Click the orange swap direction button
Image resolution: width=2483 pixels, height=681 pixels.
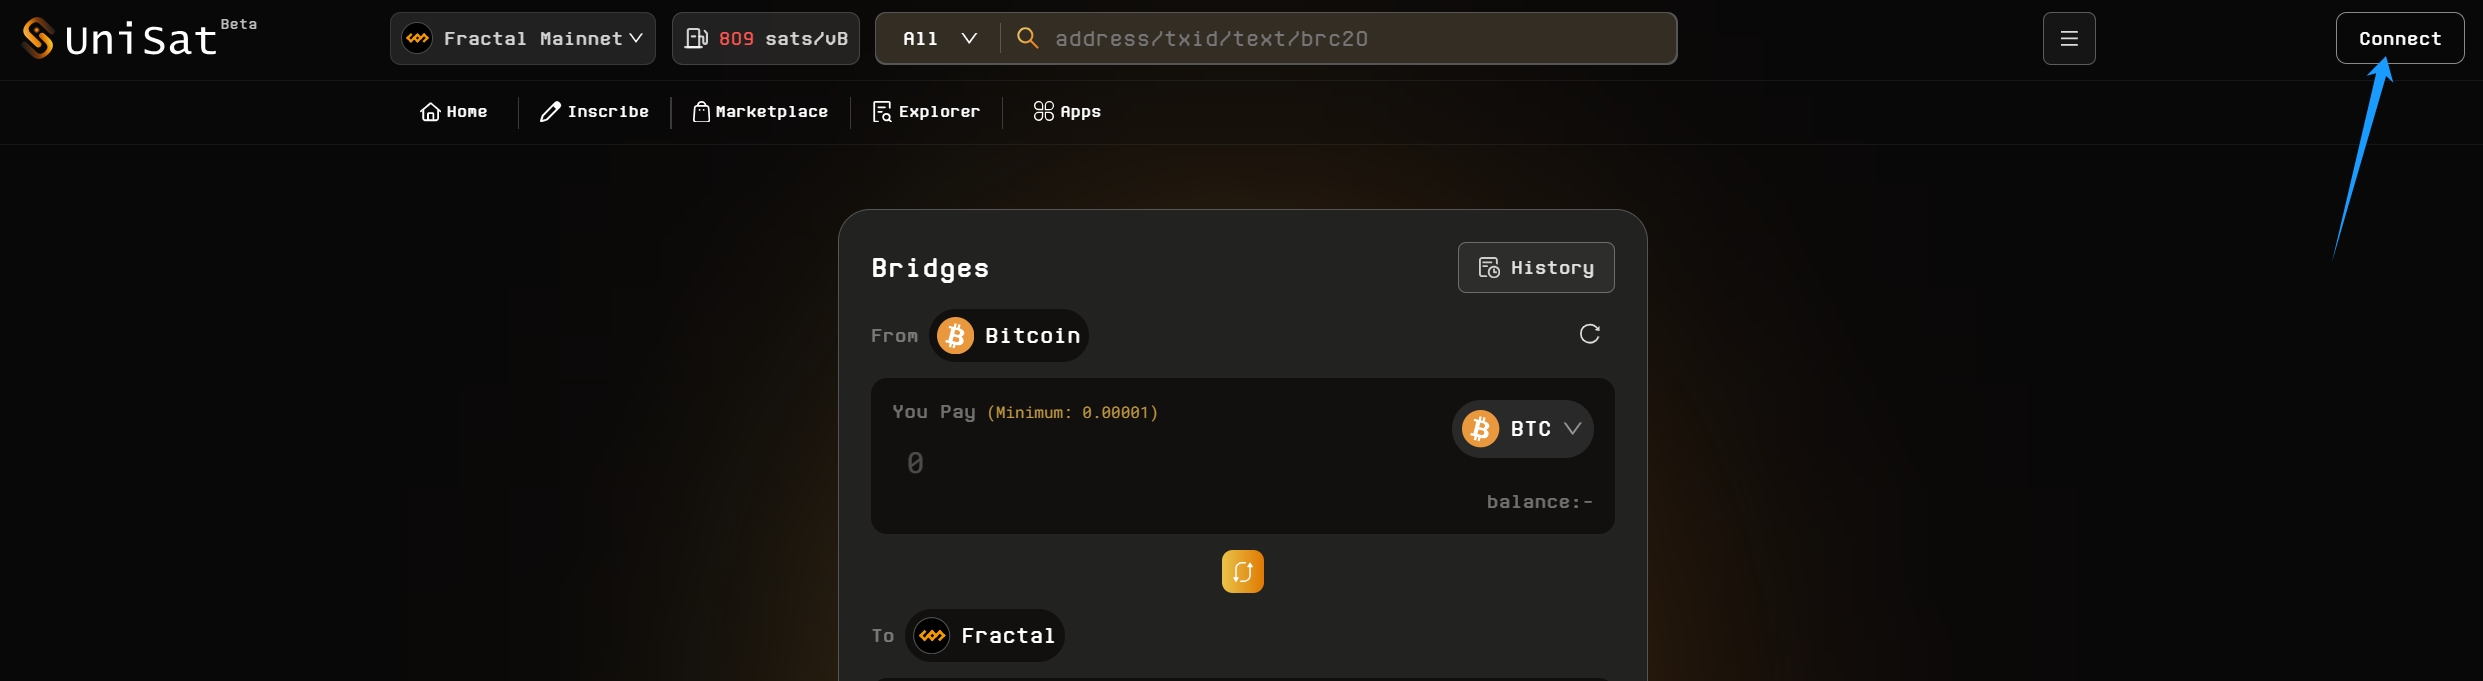(1242, 572)
